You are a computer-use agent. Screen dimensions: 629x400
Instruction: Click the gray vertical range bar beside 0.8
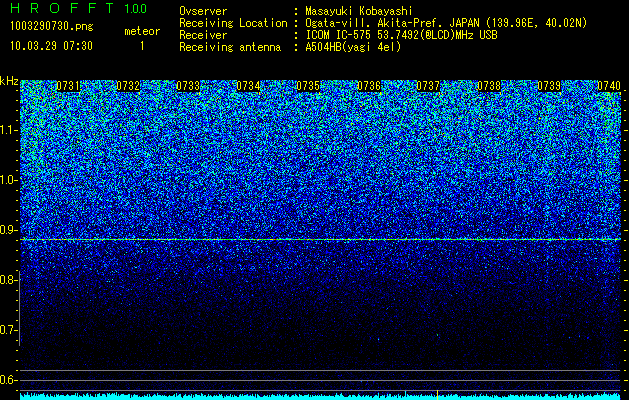pyautogui.click(x=19, y=308)
